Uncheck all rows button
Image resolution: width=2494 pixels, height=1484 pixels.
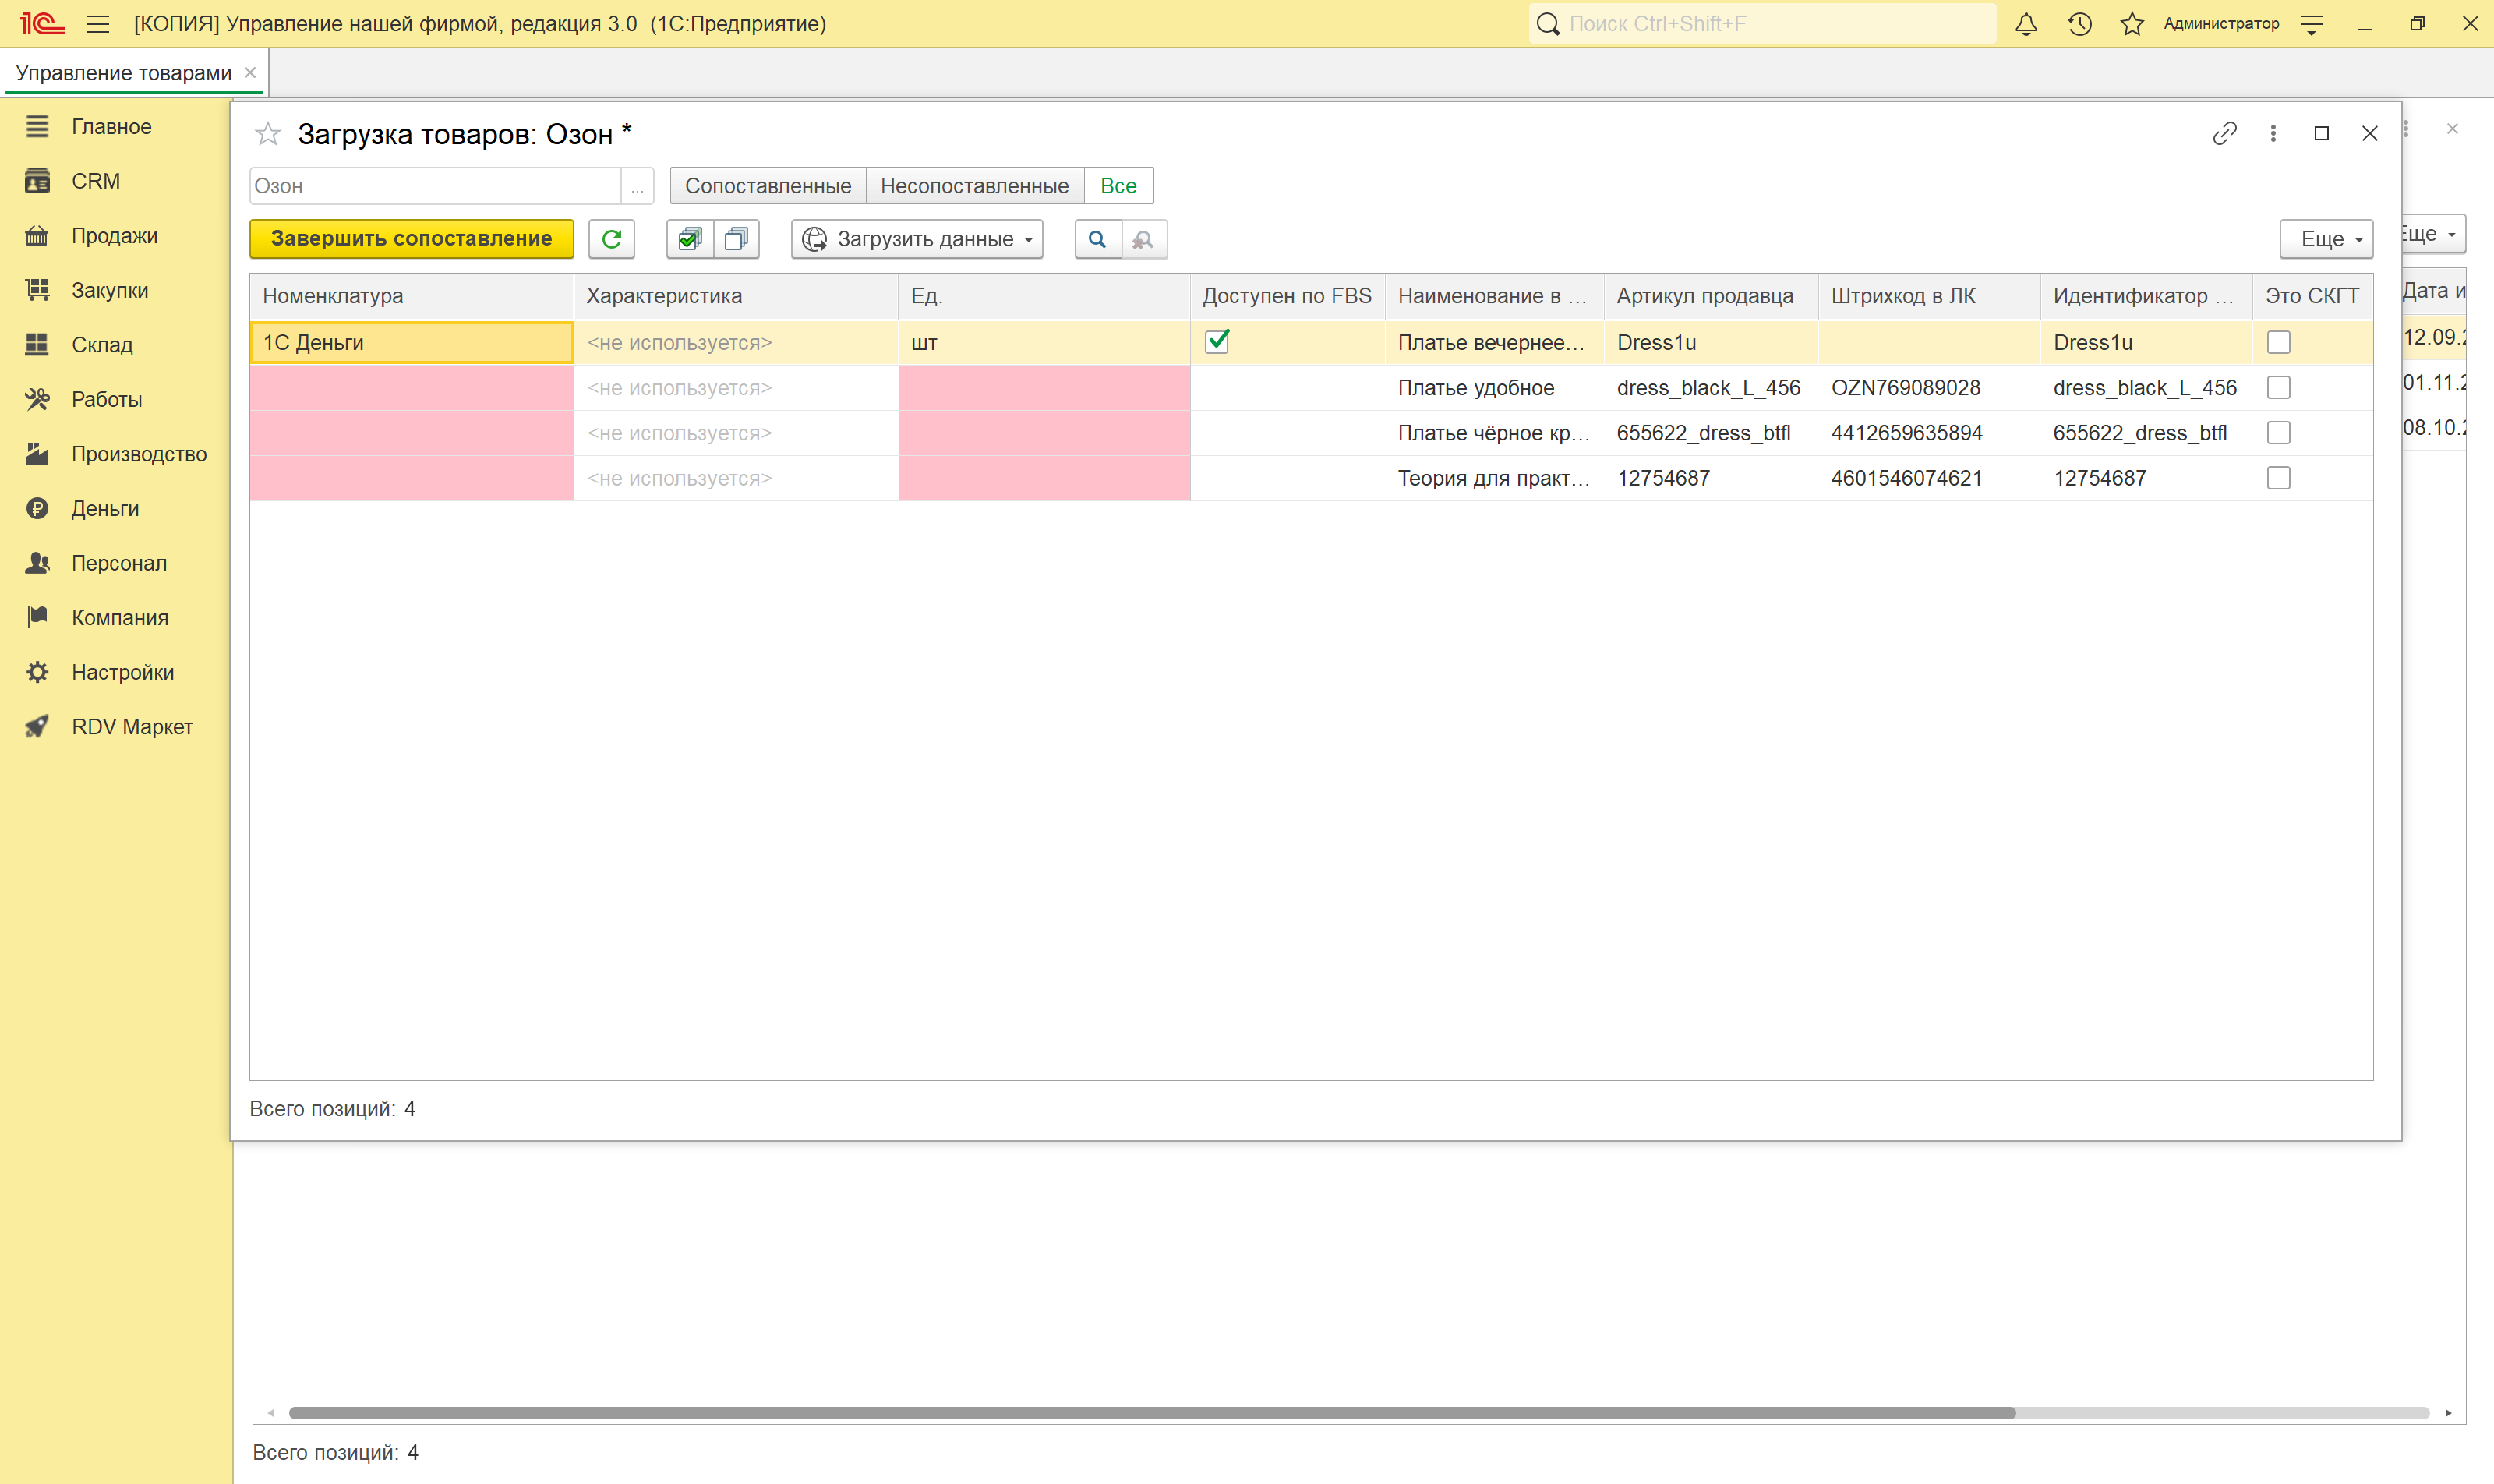pyautogui.click(x=737, y=239)
